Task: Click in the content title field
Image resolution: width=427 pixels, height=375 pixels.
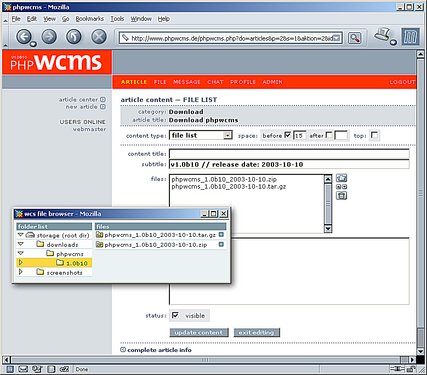Action: [x=289, y=154]
